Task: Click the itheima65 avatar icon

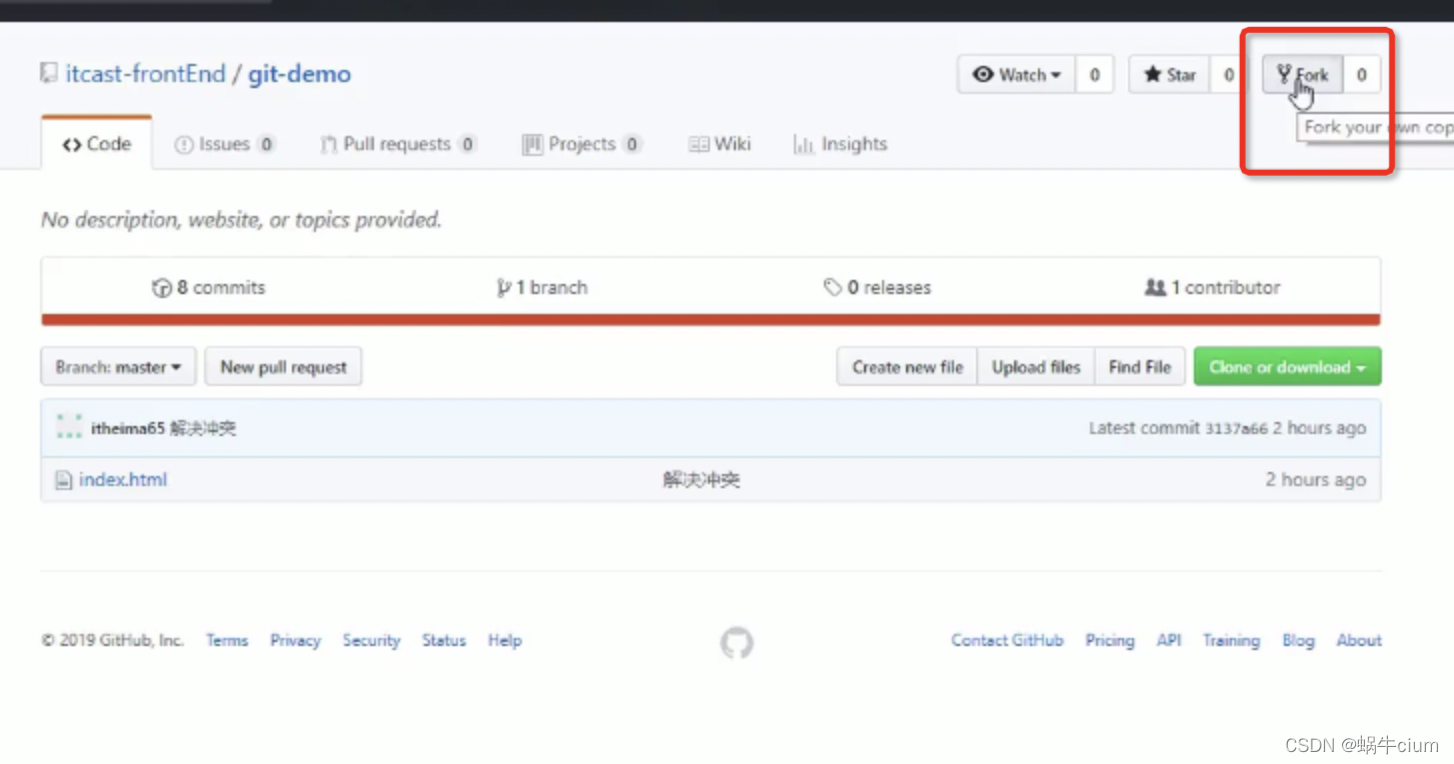Action: click(x=69, y=427)
